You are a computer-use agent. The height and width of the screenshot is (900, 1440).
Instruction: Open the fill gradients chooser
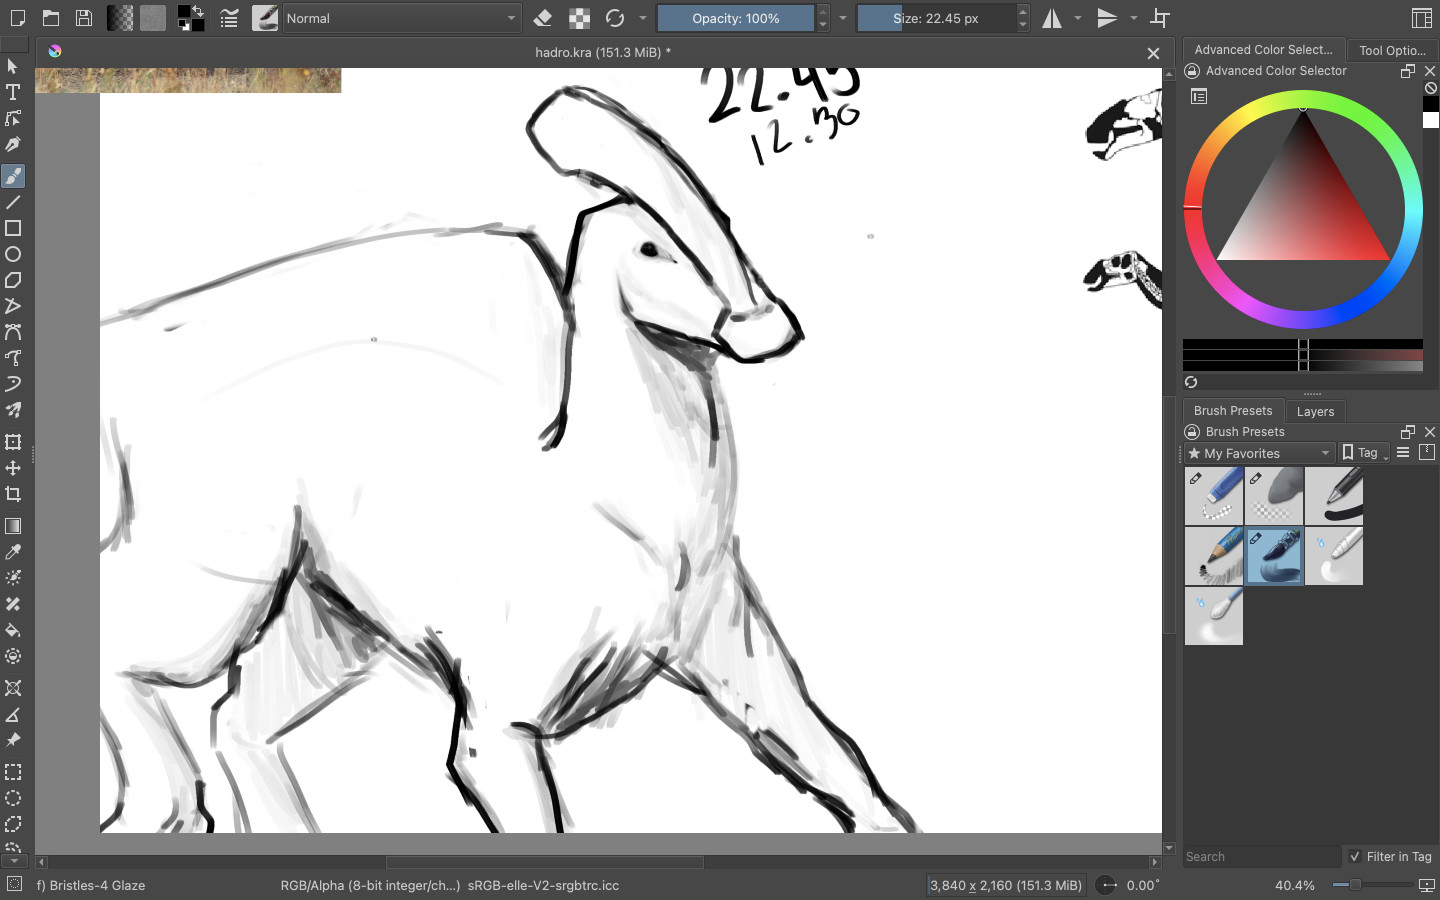click(120, 18)
